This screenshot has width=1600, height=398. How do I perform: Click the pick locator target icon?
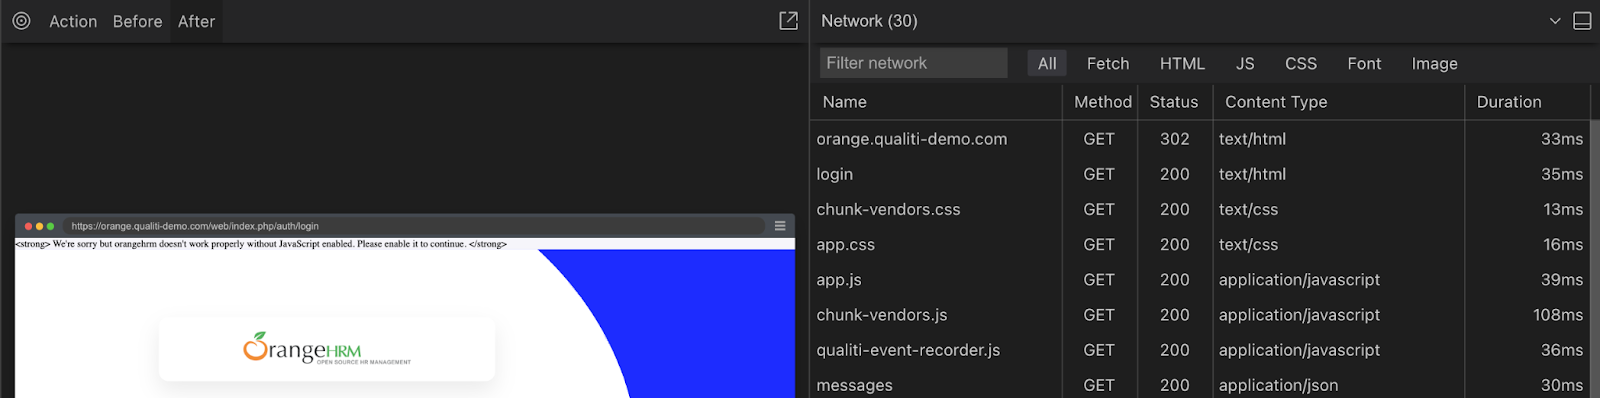pyautogui.click(x=21, y=21)
